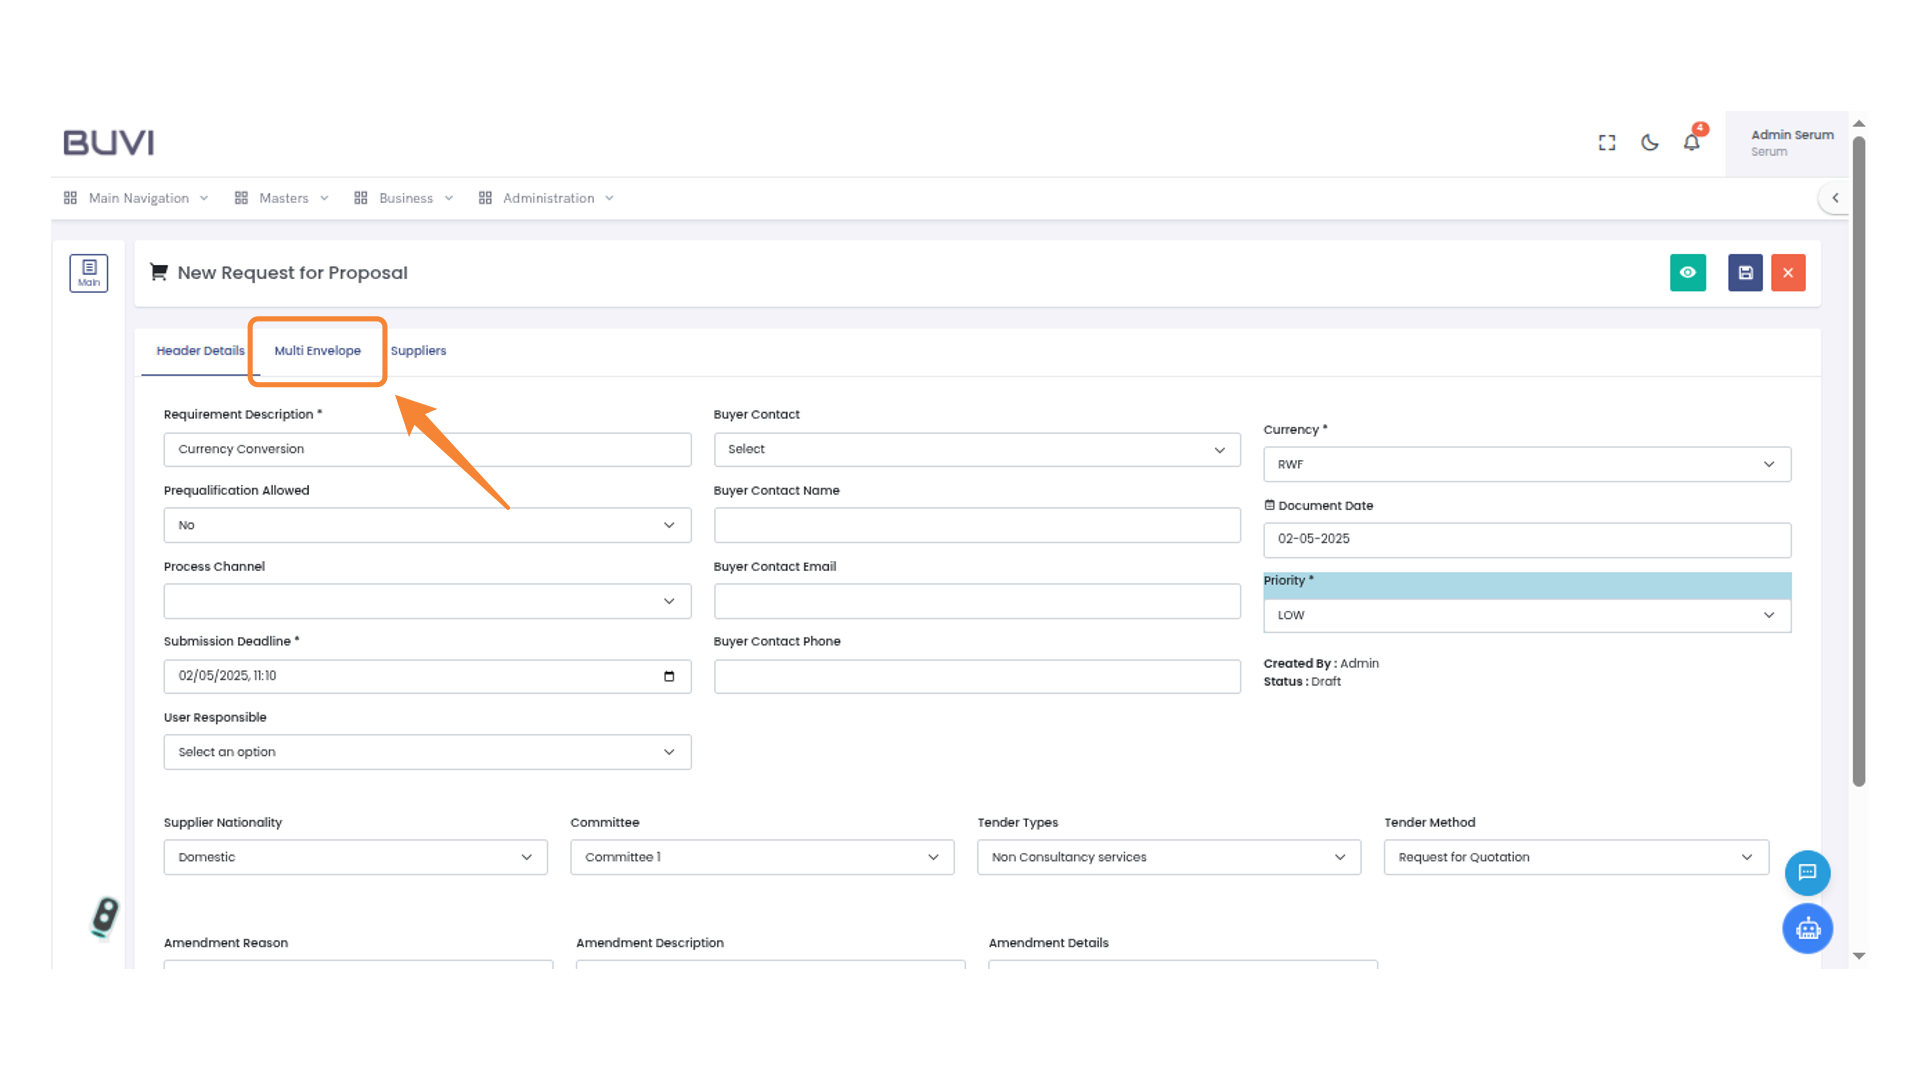The image size is (1920, 1080).
Task: Switch to the Multi Envelope tab
Action: click(x=317, y=351)
